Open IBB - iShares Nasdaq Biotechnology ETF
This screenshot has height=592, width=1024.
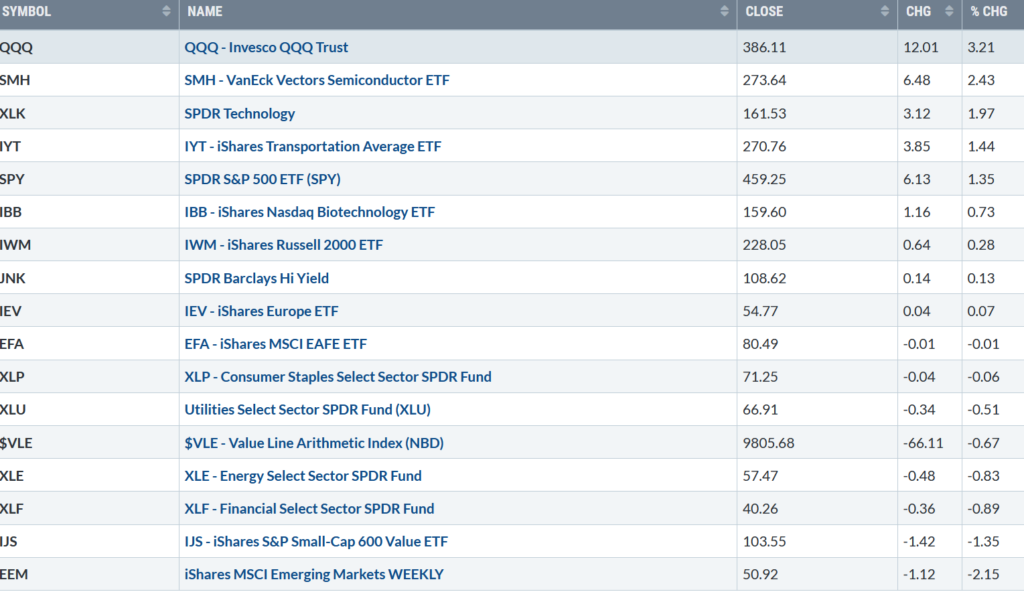point(310,212)
